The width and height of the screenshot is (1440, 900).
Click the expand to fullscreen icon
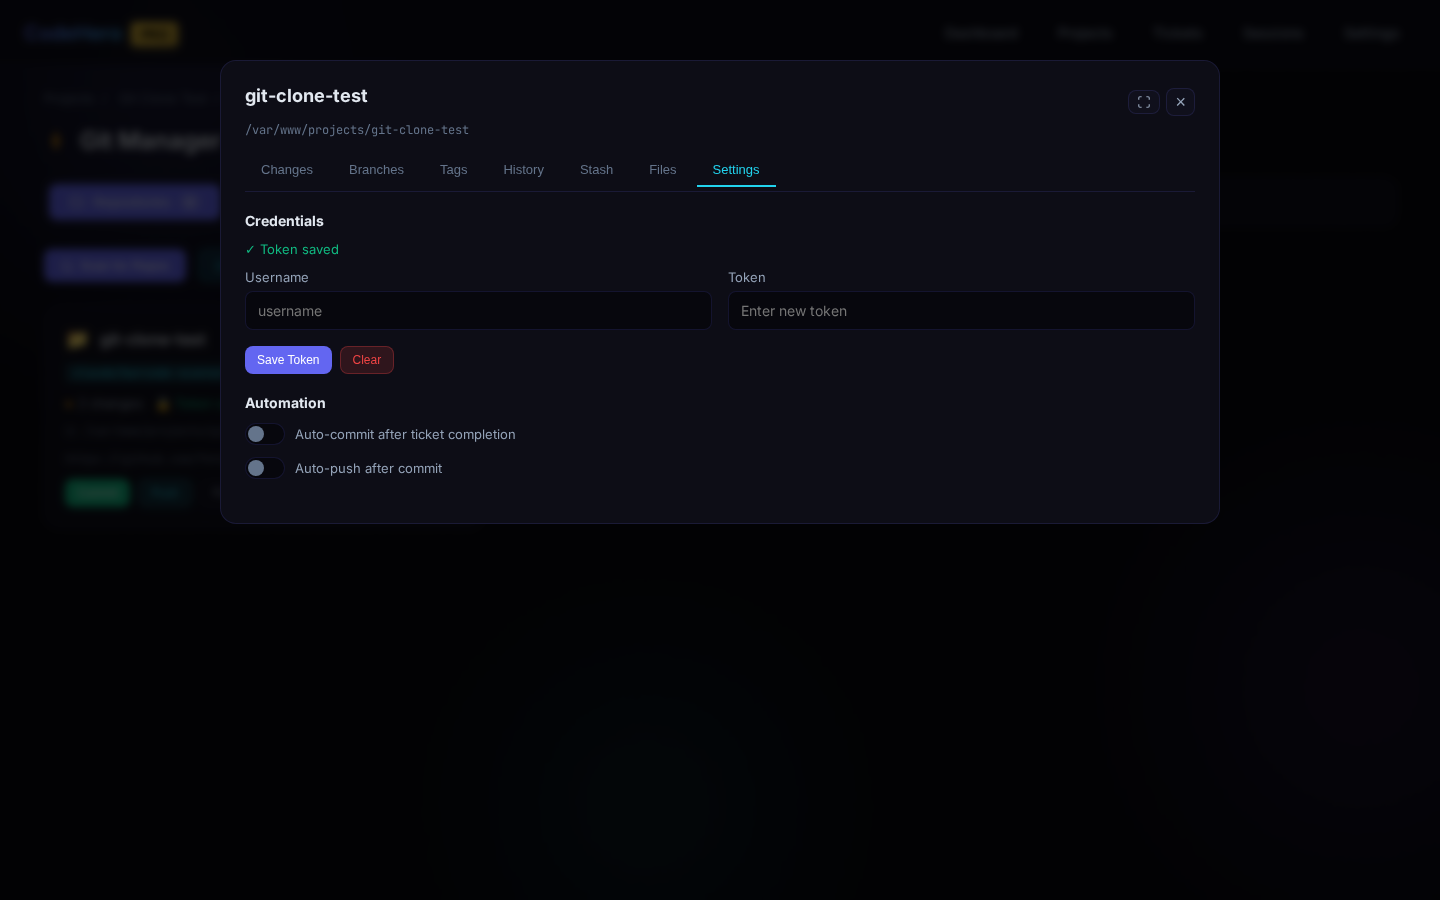coord(1144,102)
